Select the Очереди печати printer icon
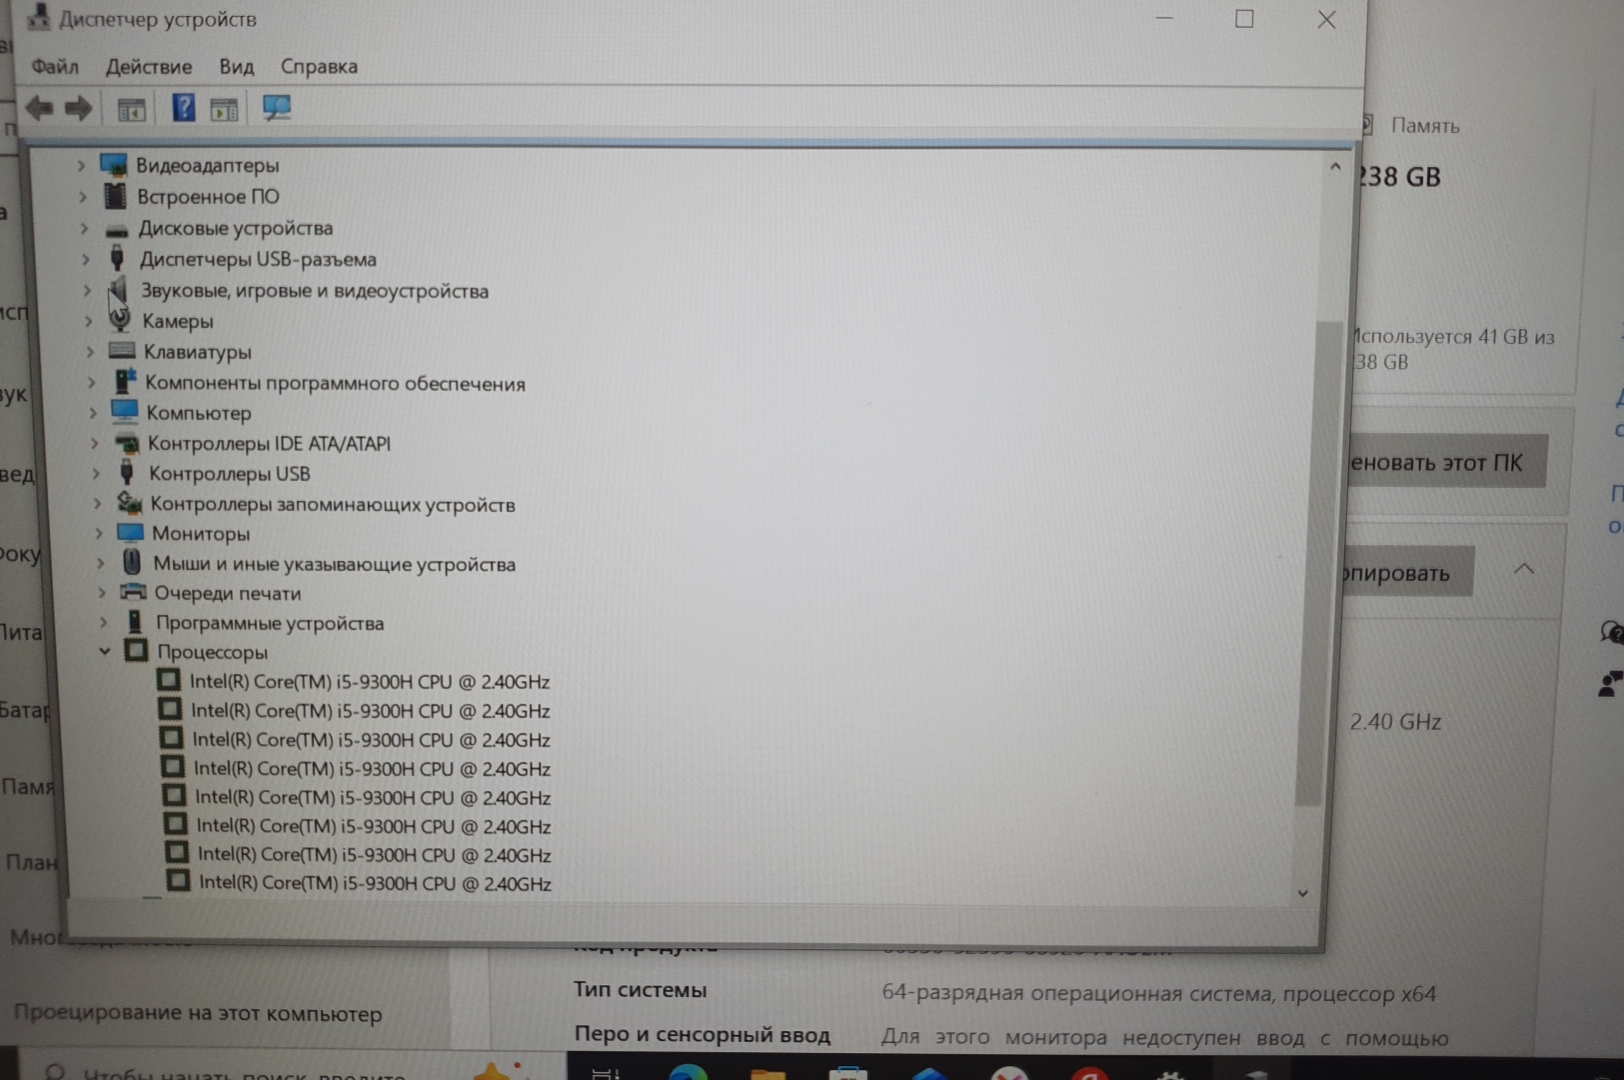 (133, 593)
